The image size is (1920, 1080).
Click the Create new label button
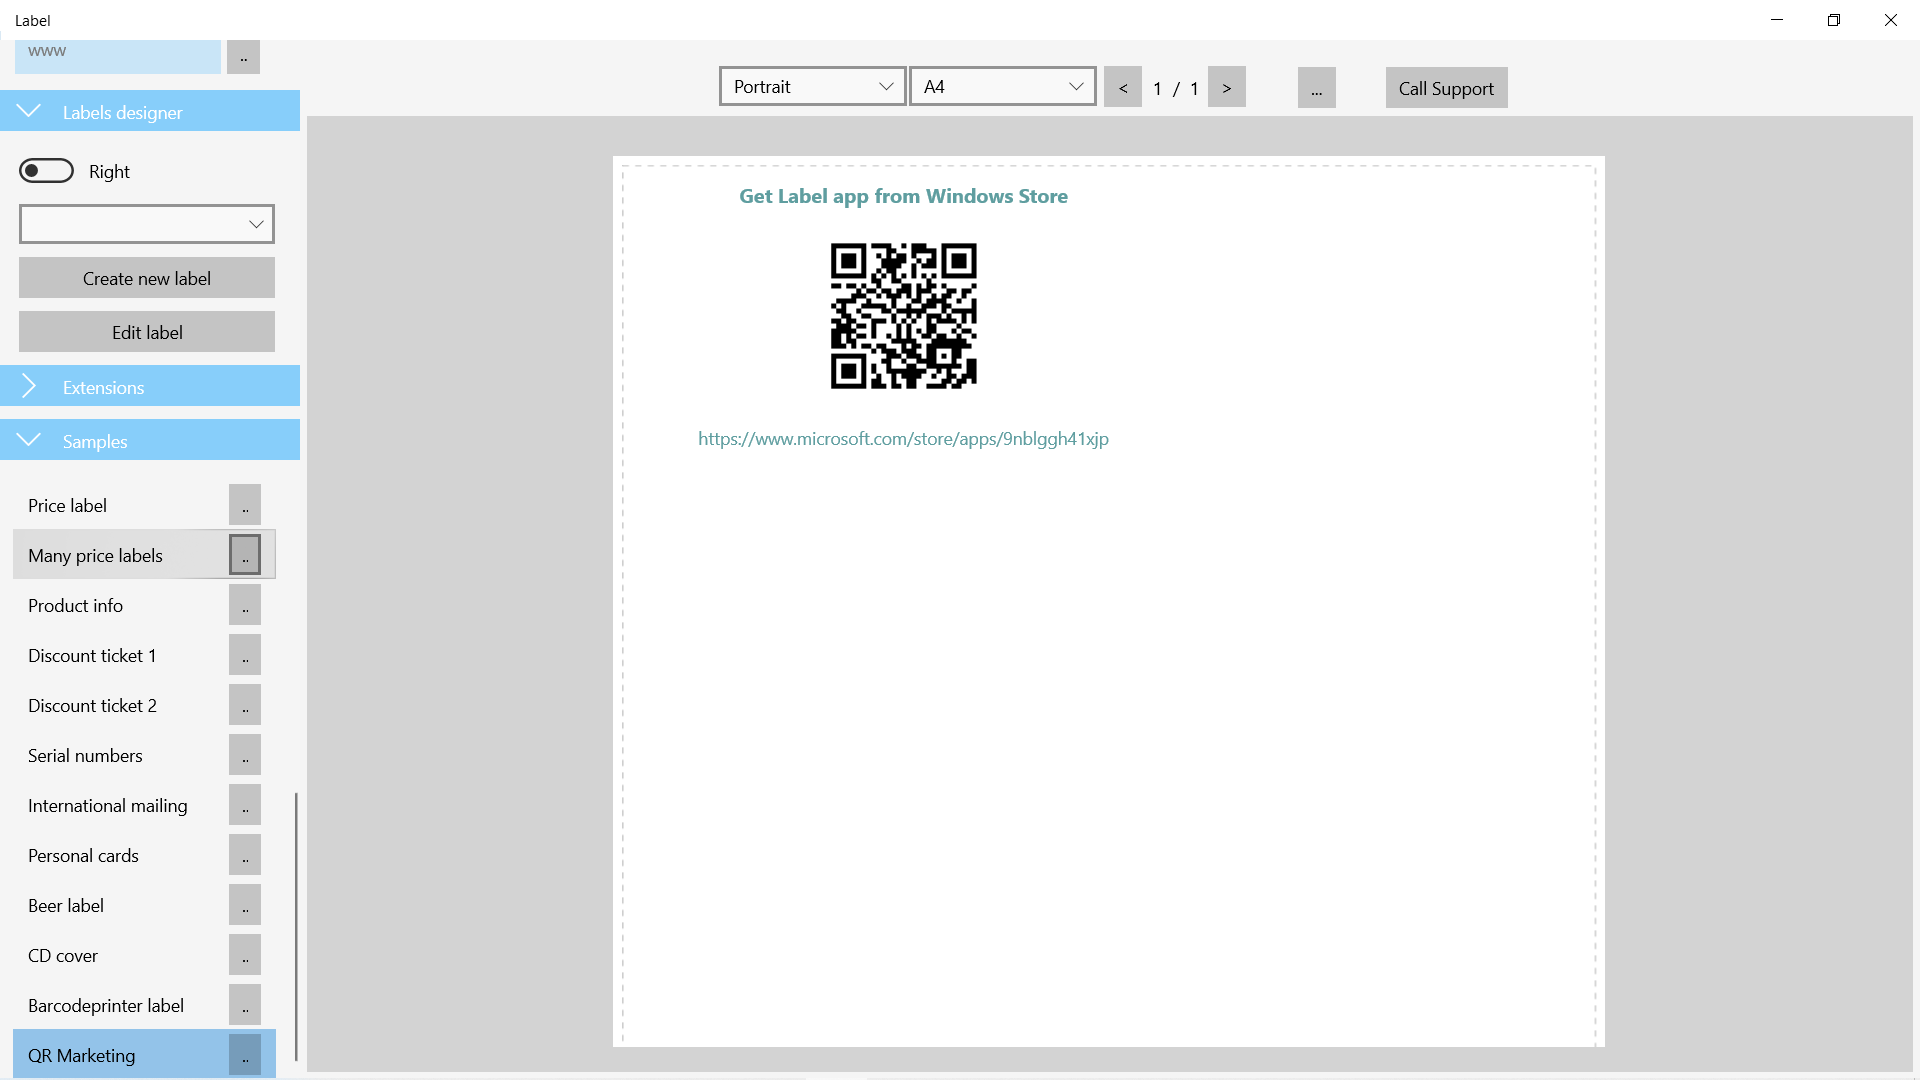(x=146, y=277)
